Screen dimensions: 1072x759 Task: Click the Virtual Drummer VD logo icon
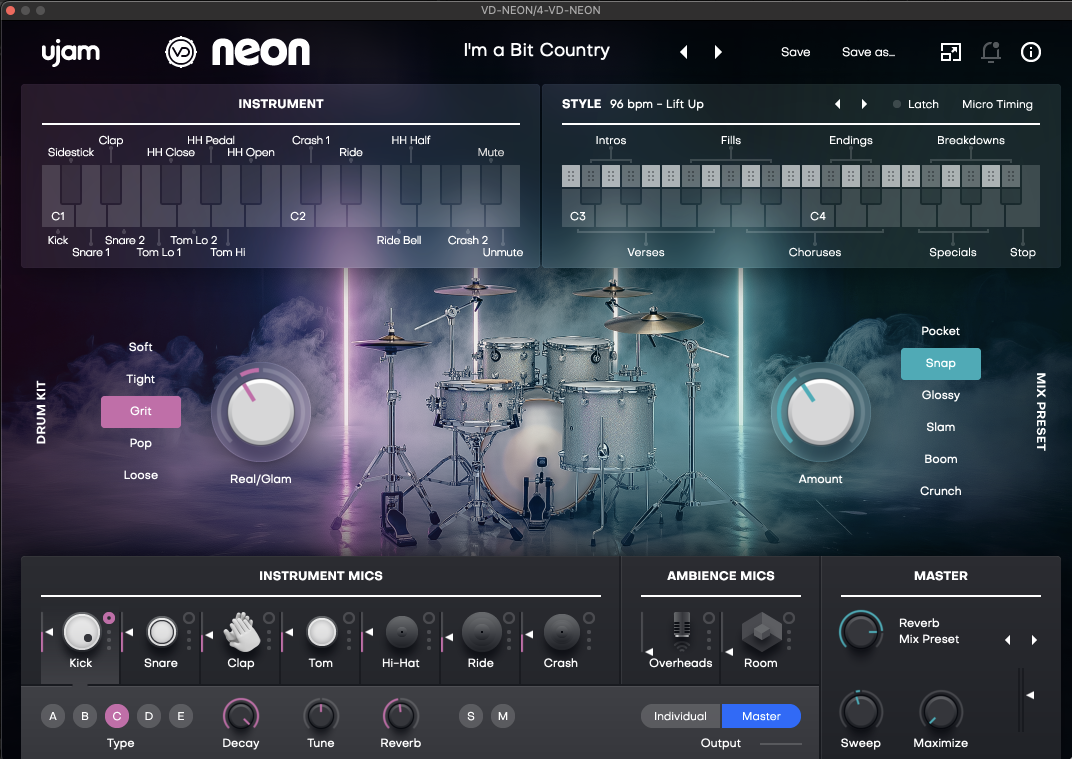[x=180, y=52]
